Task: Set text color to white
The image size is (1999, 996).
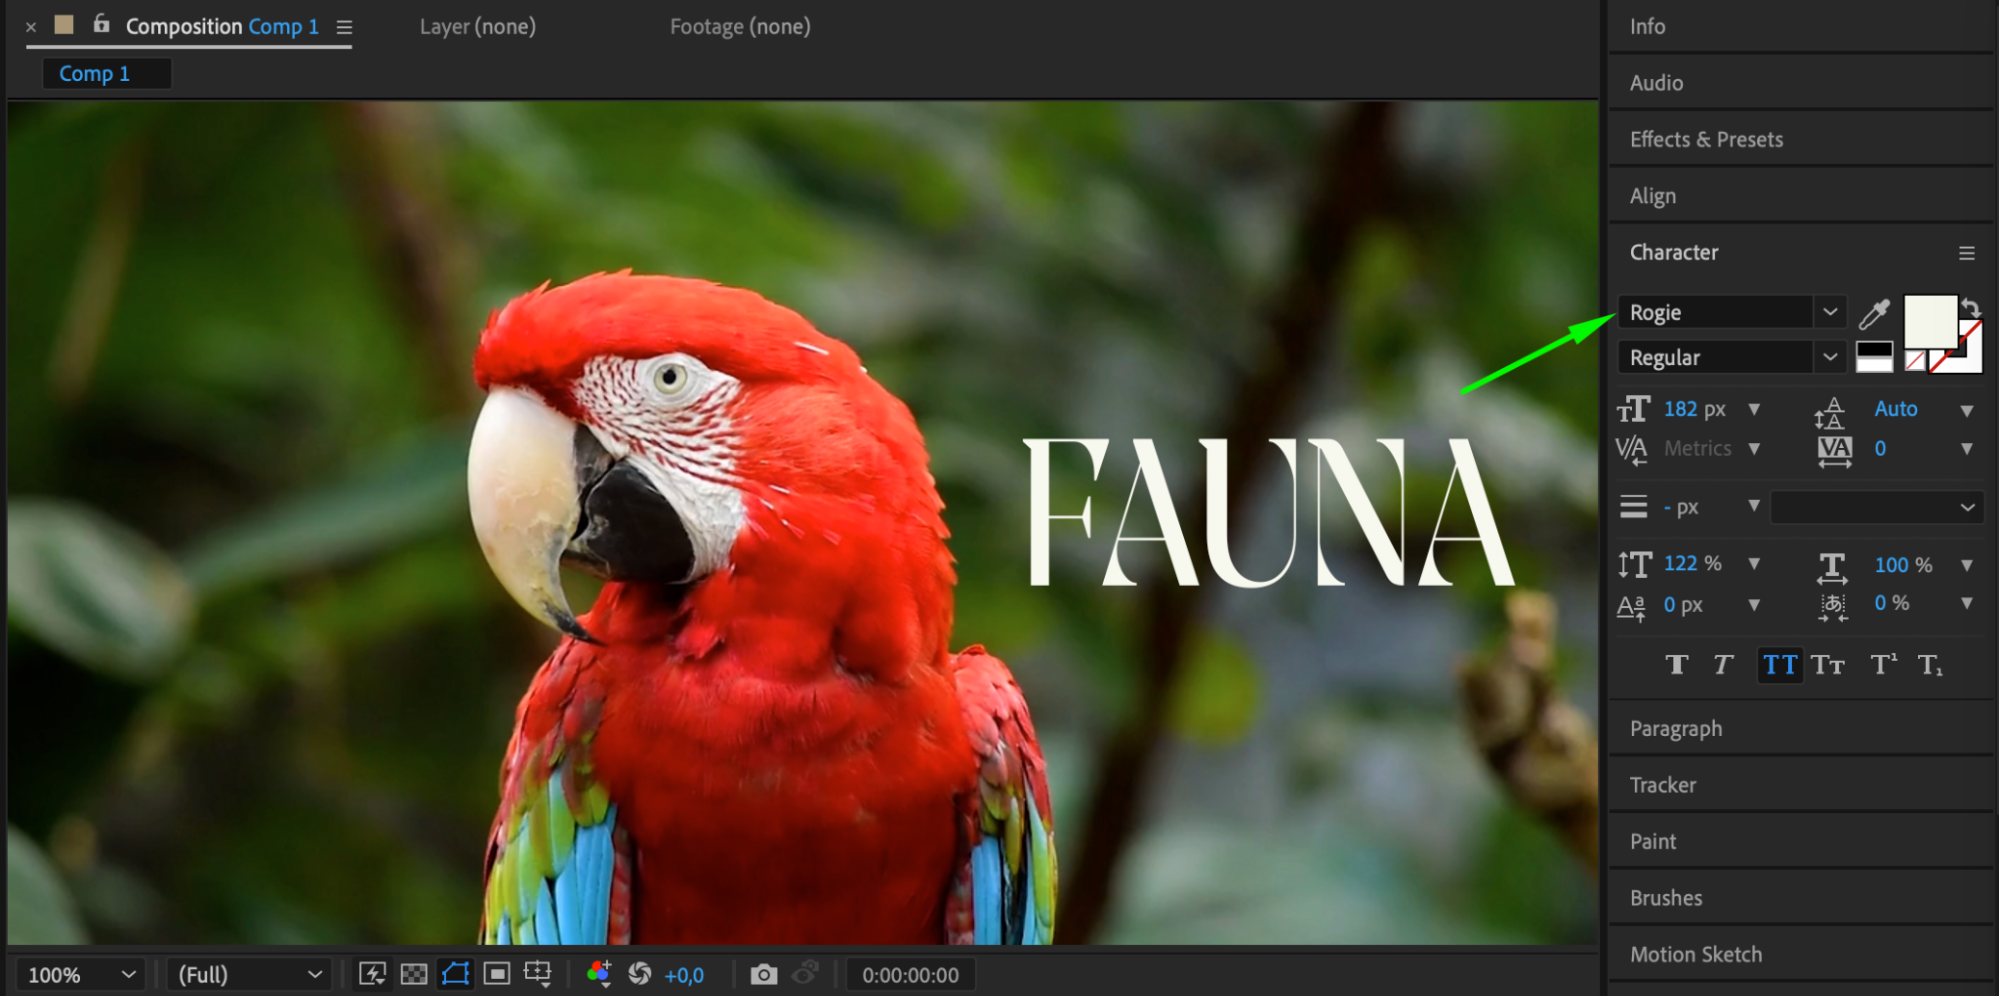Action: tap(1874, 365)
